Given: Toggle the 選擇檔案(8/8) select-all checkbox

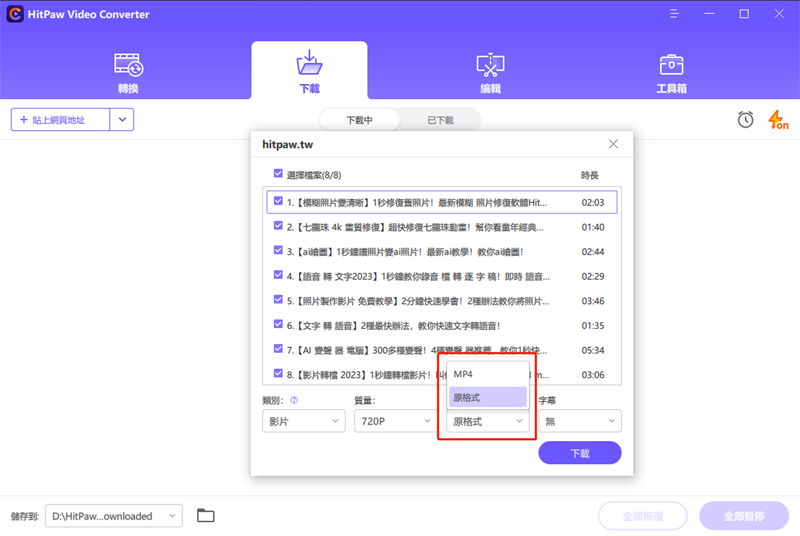Looking at the screenshot, I should click(278, 173).
